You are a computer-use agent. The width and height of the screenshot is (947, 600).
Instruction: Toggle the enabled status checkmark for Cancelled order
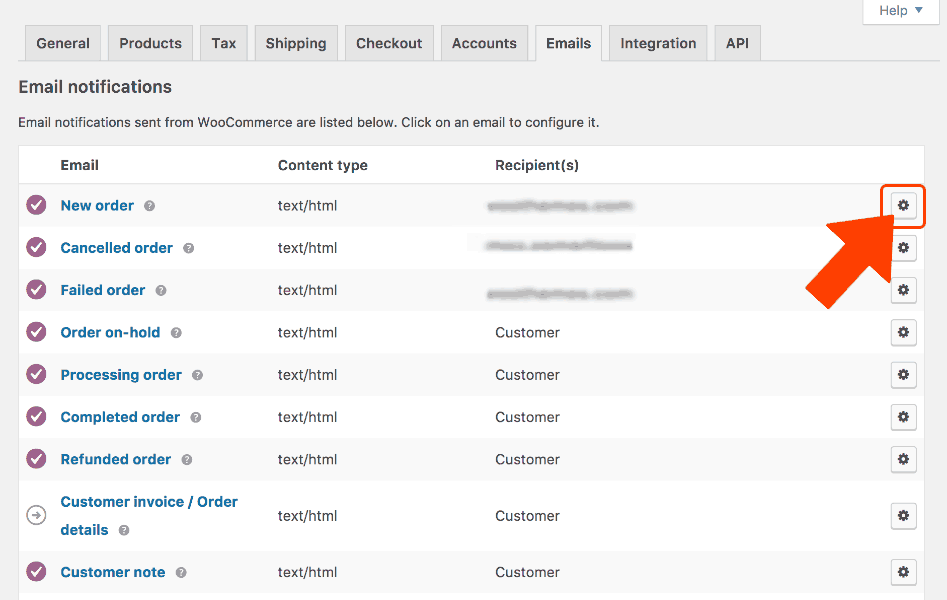(x=36, y=248)
